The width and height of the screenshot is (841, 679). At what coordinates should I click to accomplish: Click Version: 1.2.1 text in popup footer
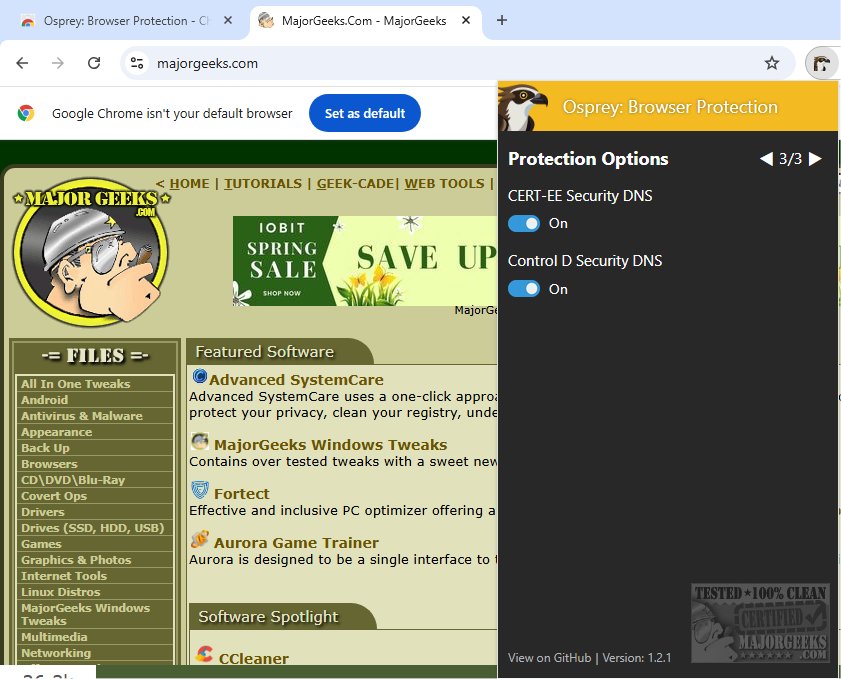[x=637, y=658]
